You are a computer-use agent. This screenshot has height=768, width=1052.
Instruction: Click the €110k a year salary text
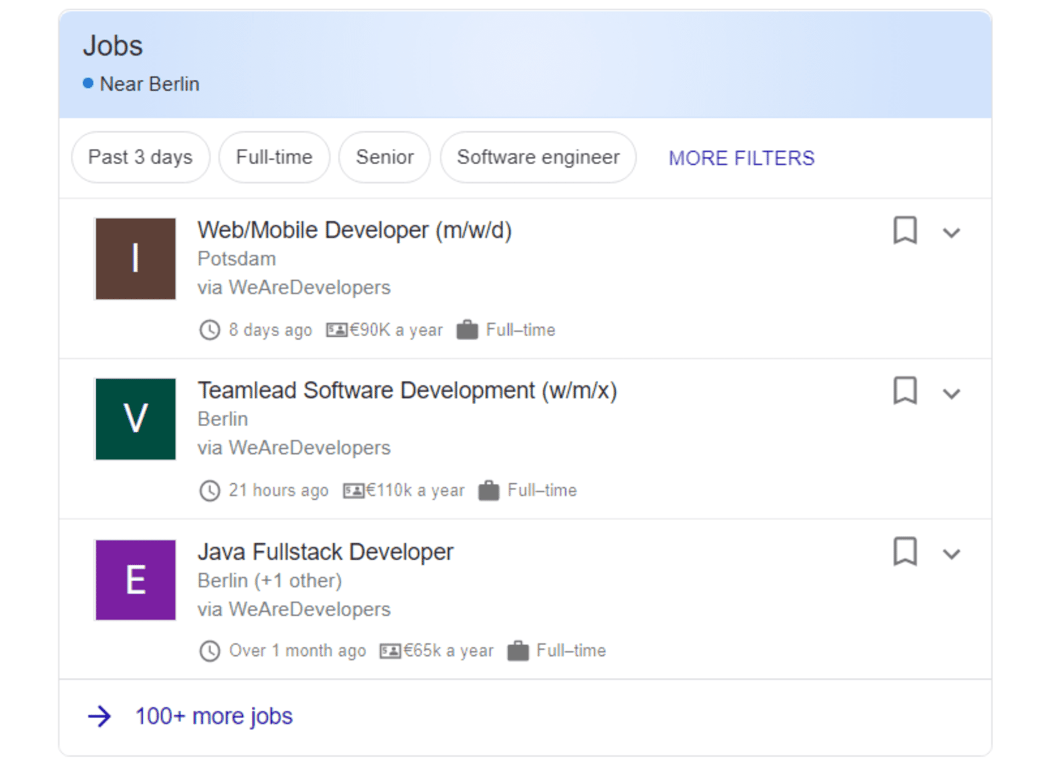415,490
